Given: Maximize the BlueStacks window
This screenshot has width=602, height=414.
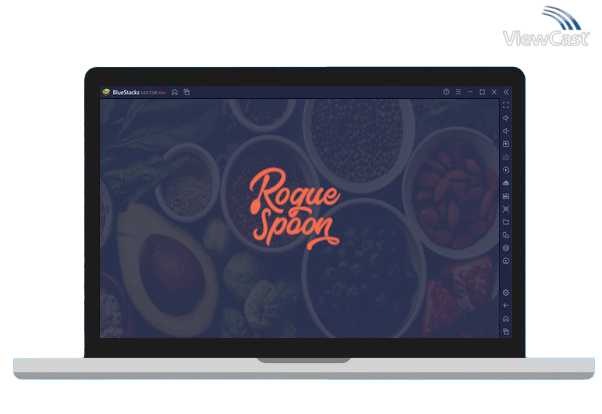Looking at the screenshot, I should (x=482, y=92).
